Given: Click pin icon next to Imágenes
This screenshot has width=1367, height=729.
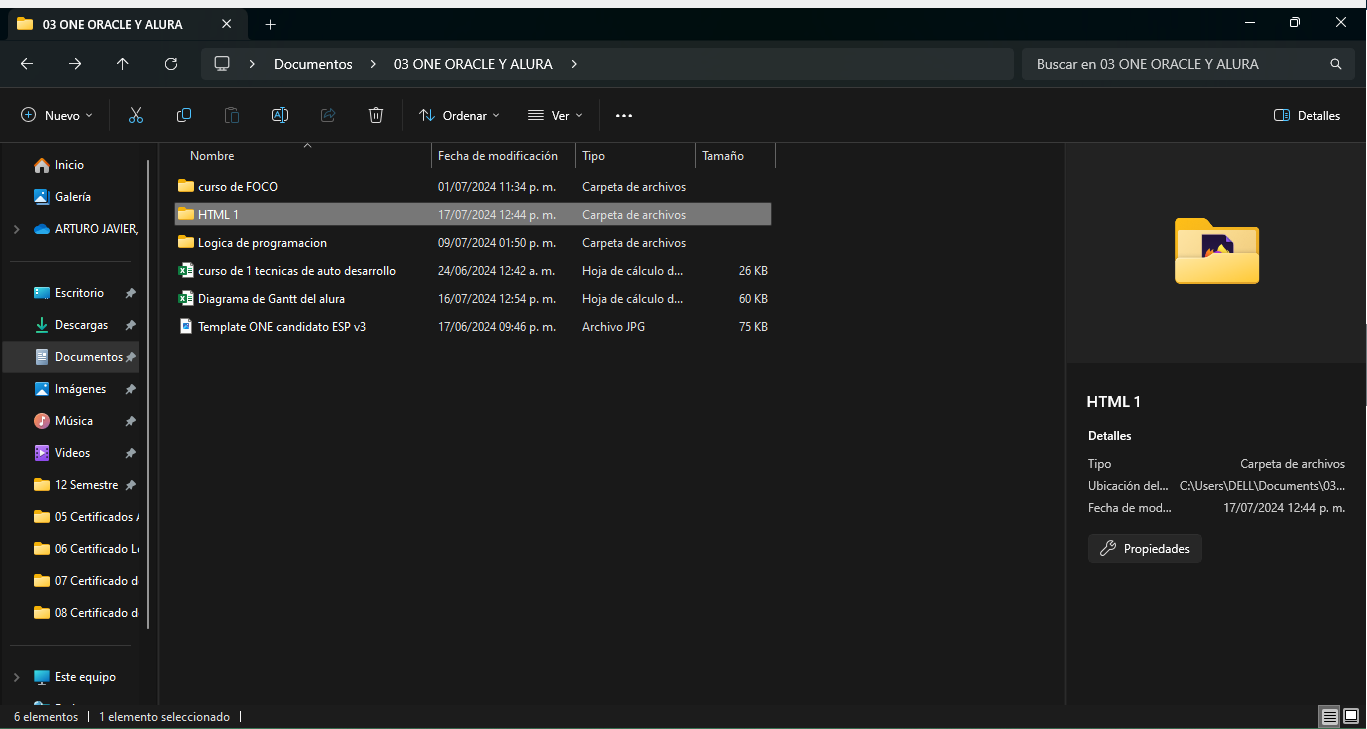Looking at the screenshot, I should [130, 389].
